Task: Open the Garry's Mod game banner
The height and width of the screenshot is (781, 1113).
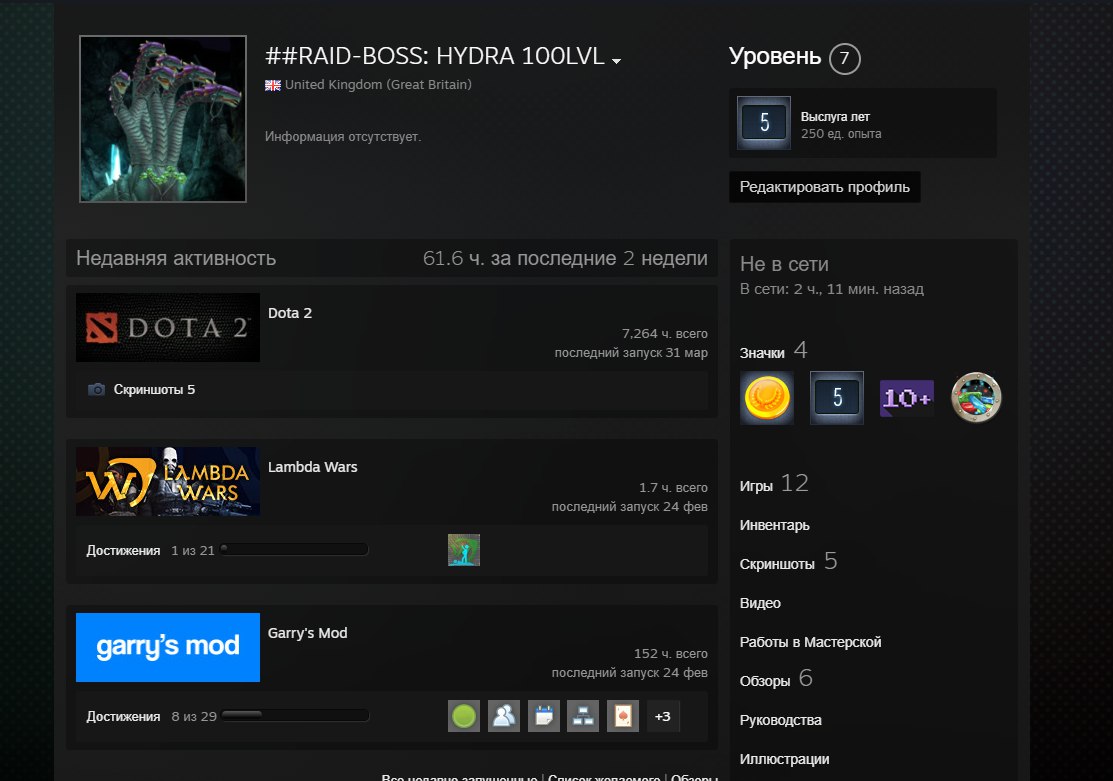Action: click(x=168, y=648)
